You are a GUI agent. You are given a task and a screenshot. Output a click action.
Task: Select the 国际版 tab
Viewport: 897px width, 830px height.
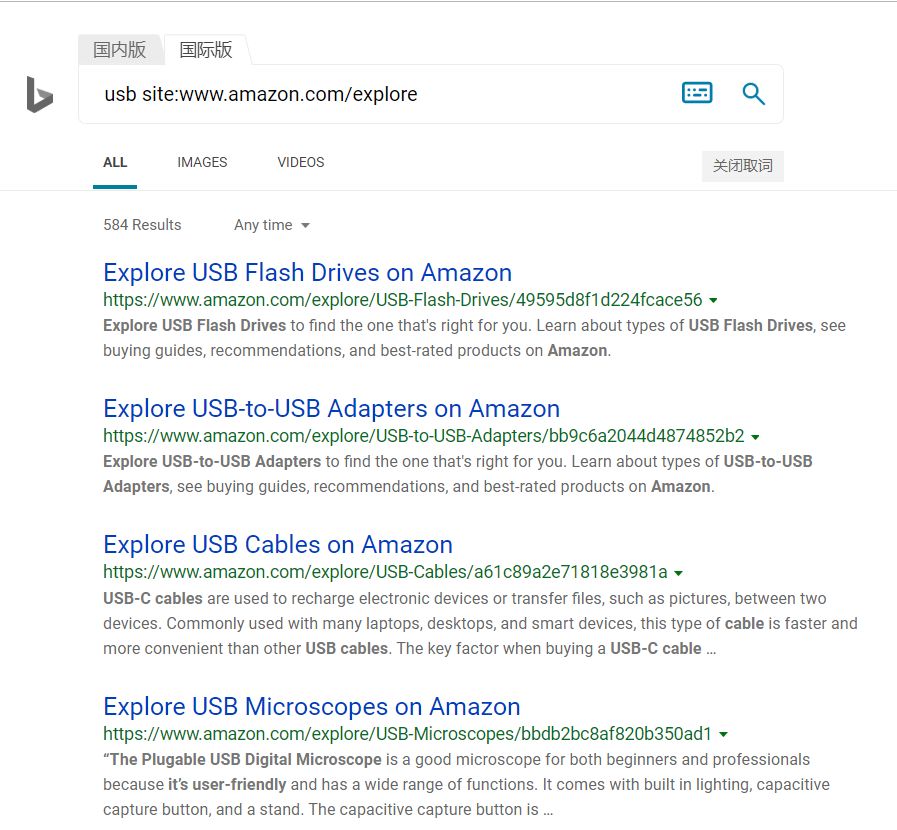coord(205,49)
